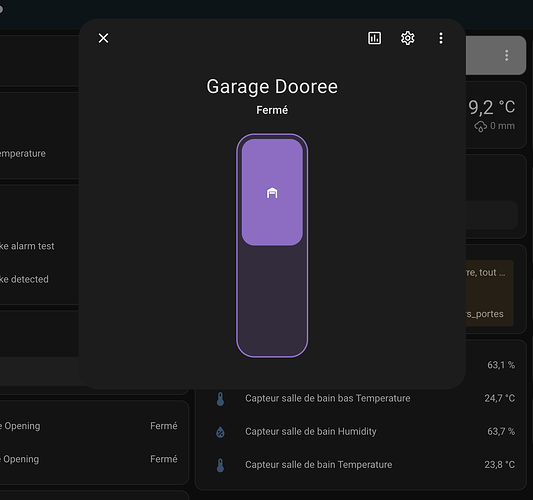Open the dialog's three-dot overflow menu
Image resolution: width=533 pixels, height=500 pixels.
pos(441,38)
